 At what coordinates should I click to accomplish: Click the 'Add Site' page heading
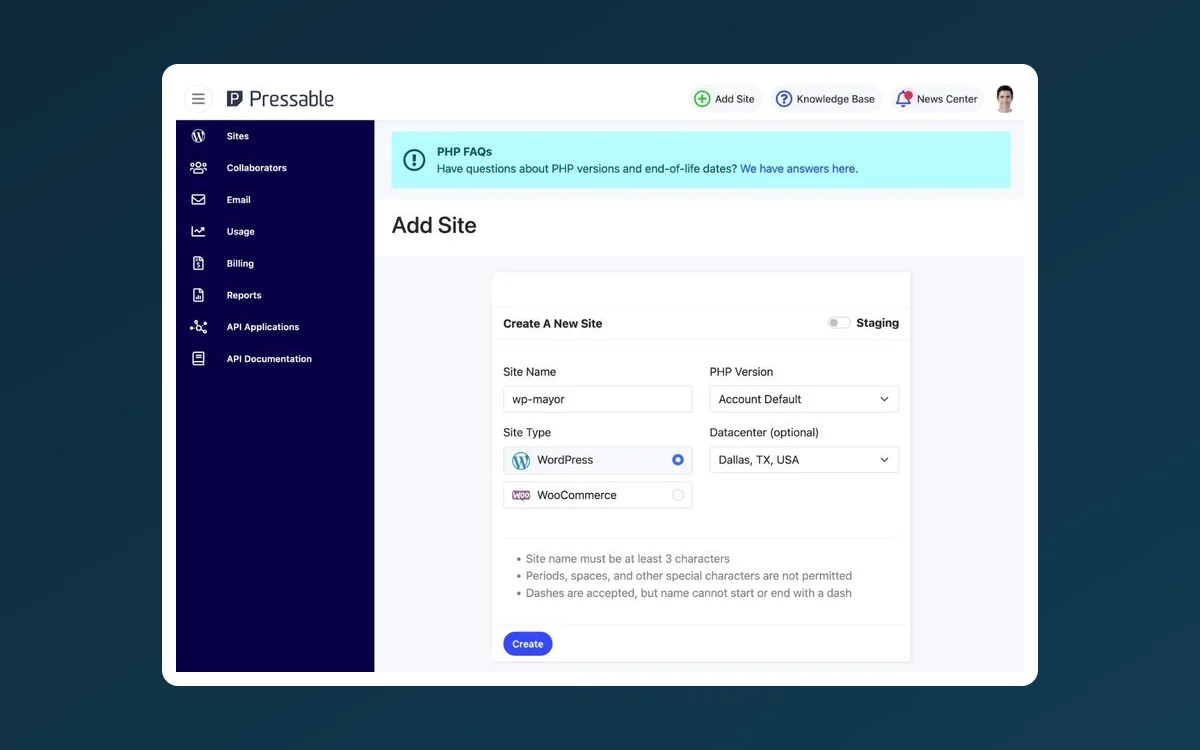pos(434,226)
